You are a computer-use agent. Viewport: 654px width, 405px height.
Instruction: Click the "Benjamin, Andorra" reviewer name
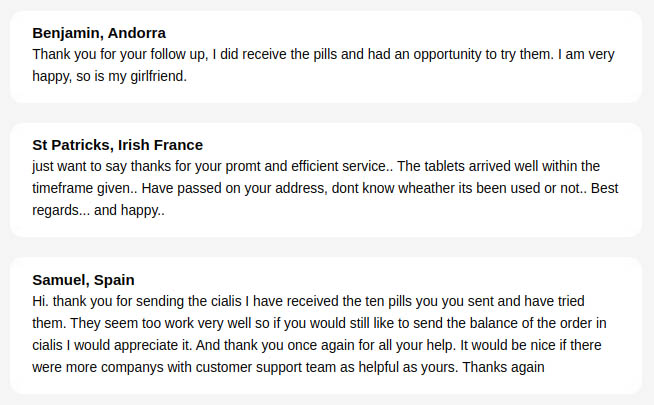(x=99, y=33)
